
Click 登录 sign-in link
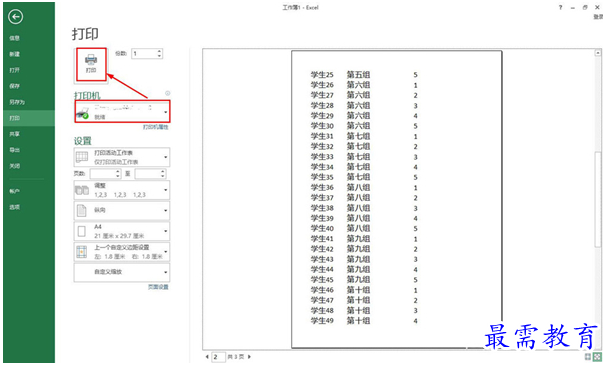(598, 17)
